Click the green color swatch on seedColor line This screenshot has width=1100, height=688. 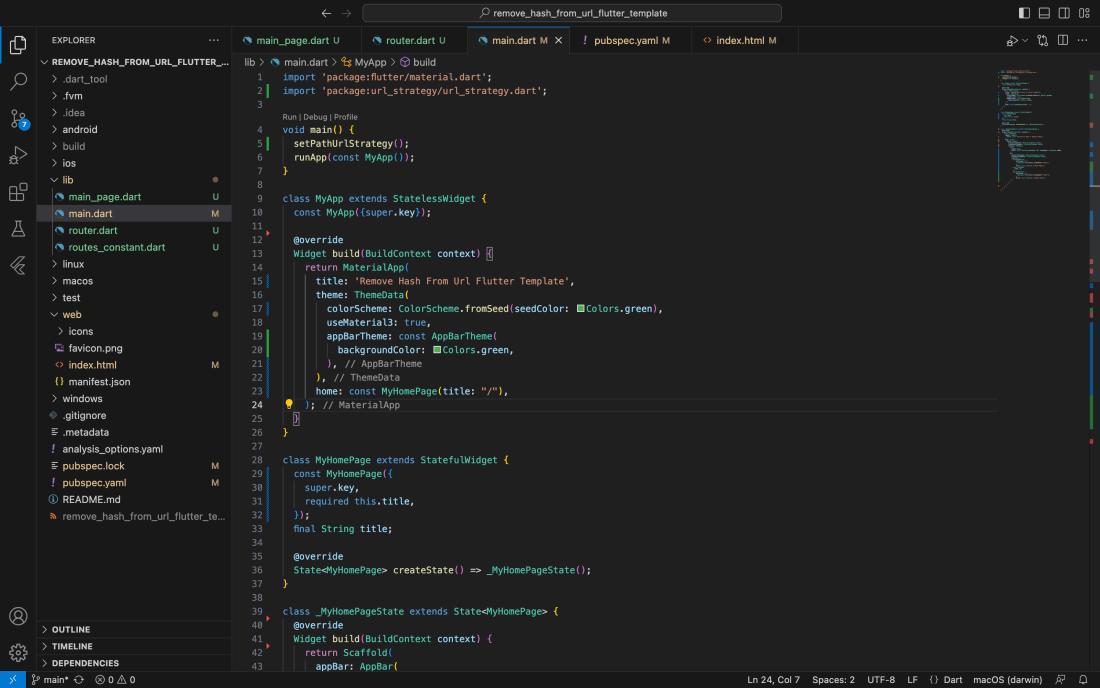coord(581,309)
